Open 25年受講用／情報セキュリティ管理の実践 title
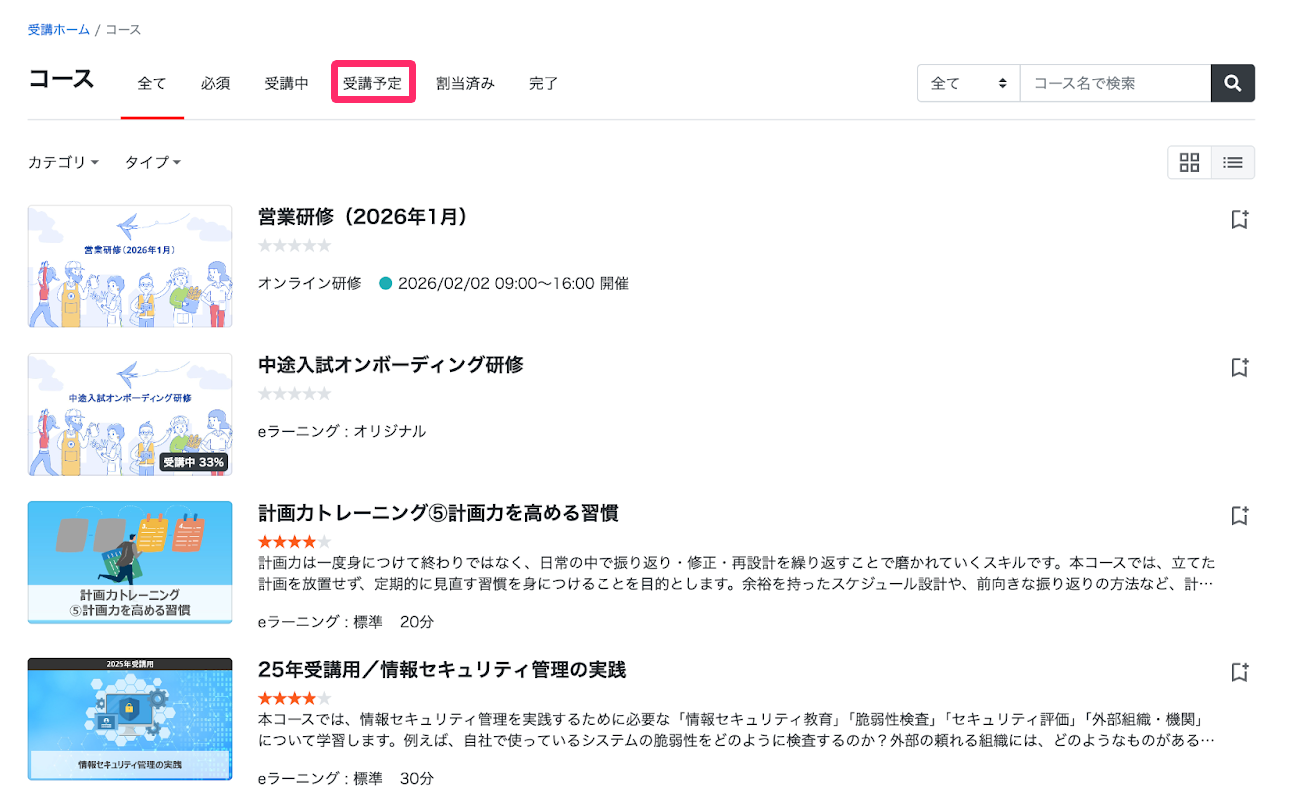 pyautogui.click(x=442, y=669)
